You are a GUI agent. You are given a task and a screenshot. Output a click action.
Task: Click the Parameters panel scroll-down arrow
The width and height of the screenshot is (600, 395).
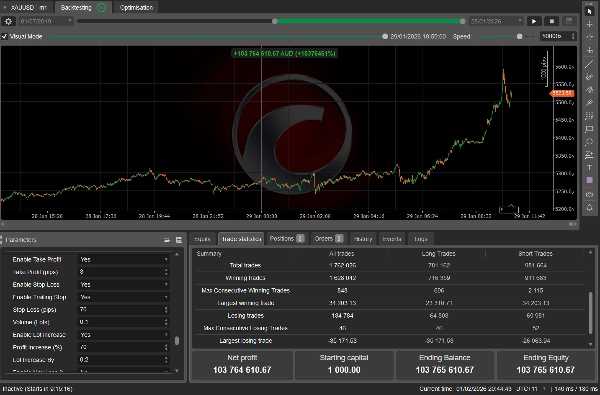click(x=177, y=371)
